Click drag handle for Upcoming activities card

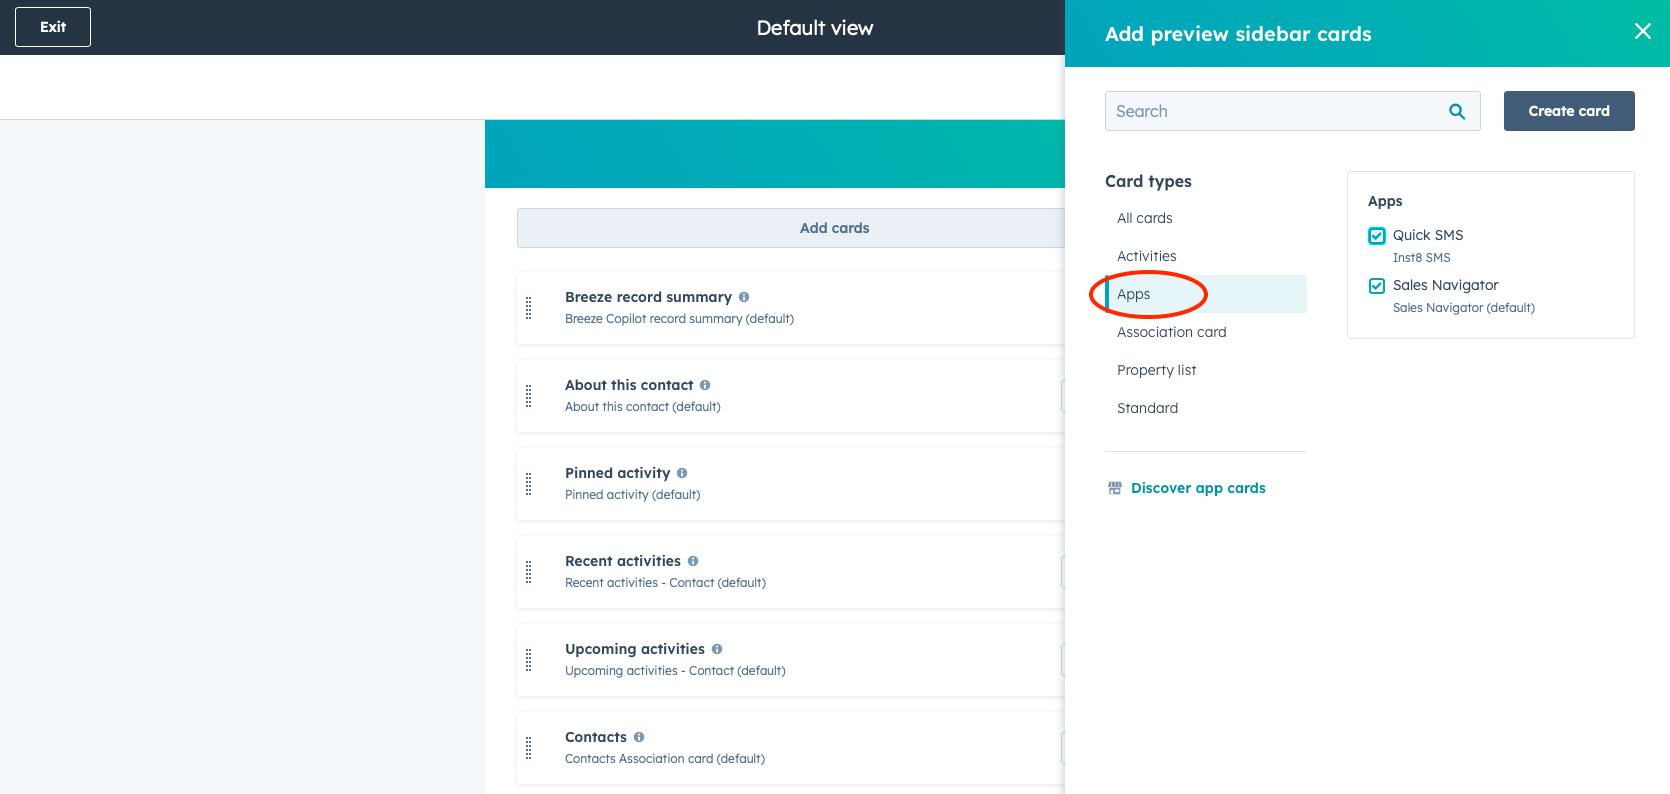point(529,660)
